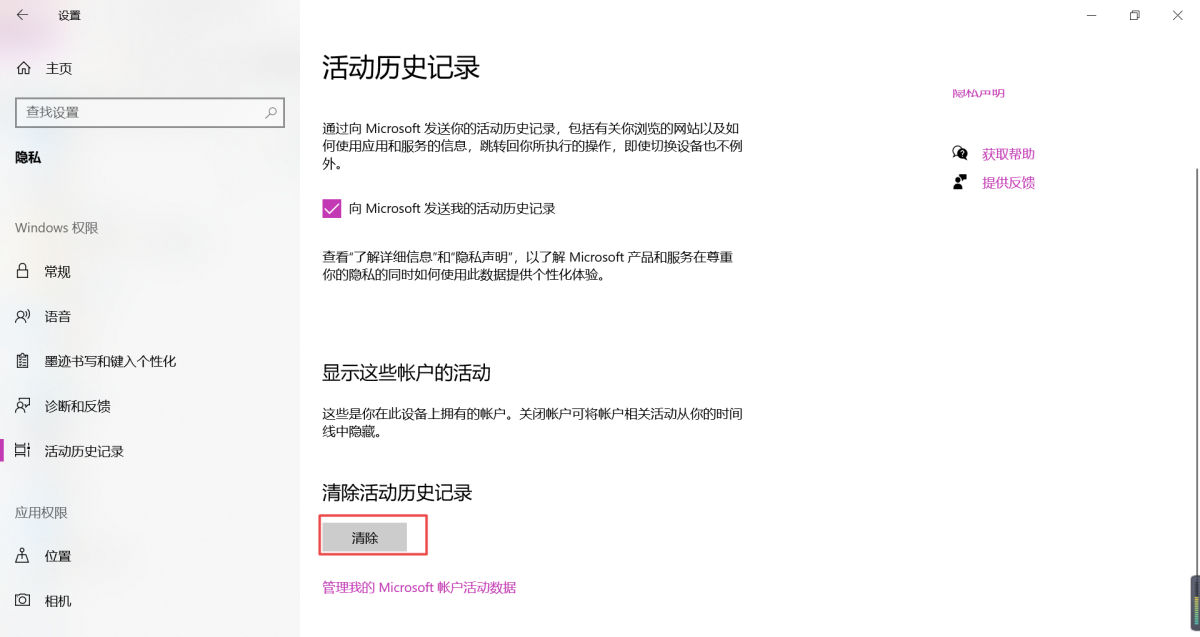Click the search magnifier icon
This screenshot has height=637, width=1200.
(271, 112)
